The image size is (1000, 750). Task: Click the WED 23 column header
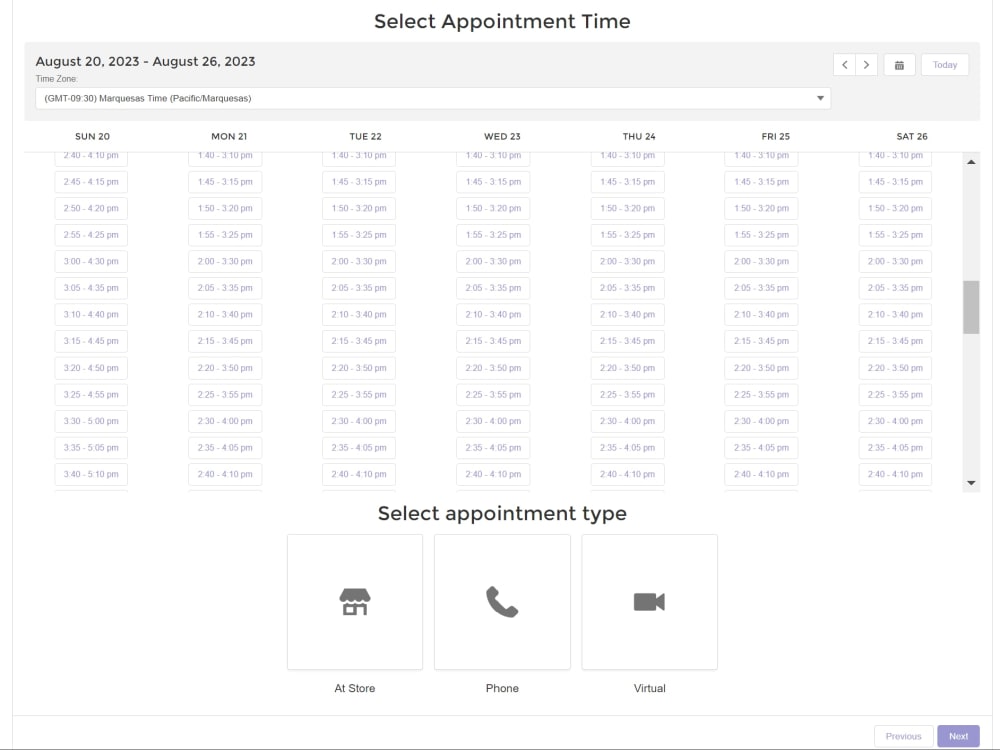502,136
